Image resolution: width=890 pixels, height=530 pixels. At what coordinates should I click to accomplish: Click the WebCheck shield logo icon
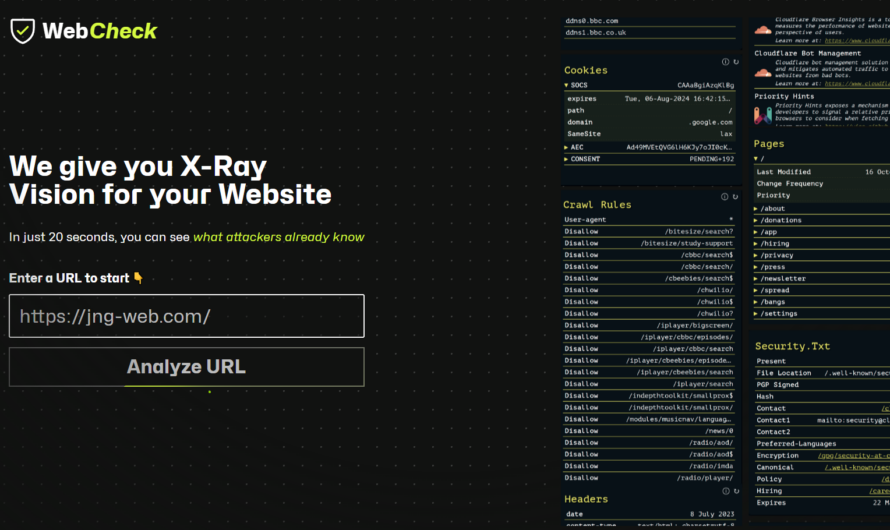[23, 31]
